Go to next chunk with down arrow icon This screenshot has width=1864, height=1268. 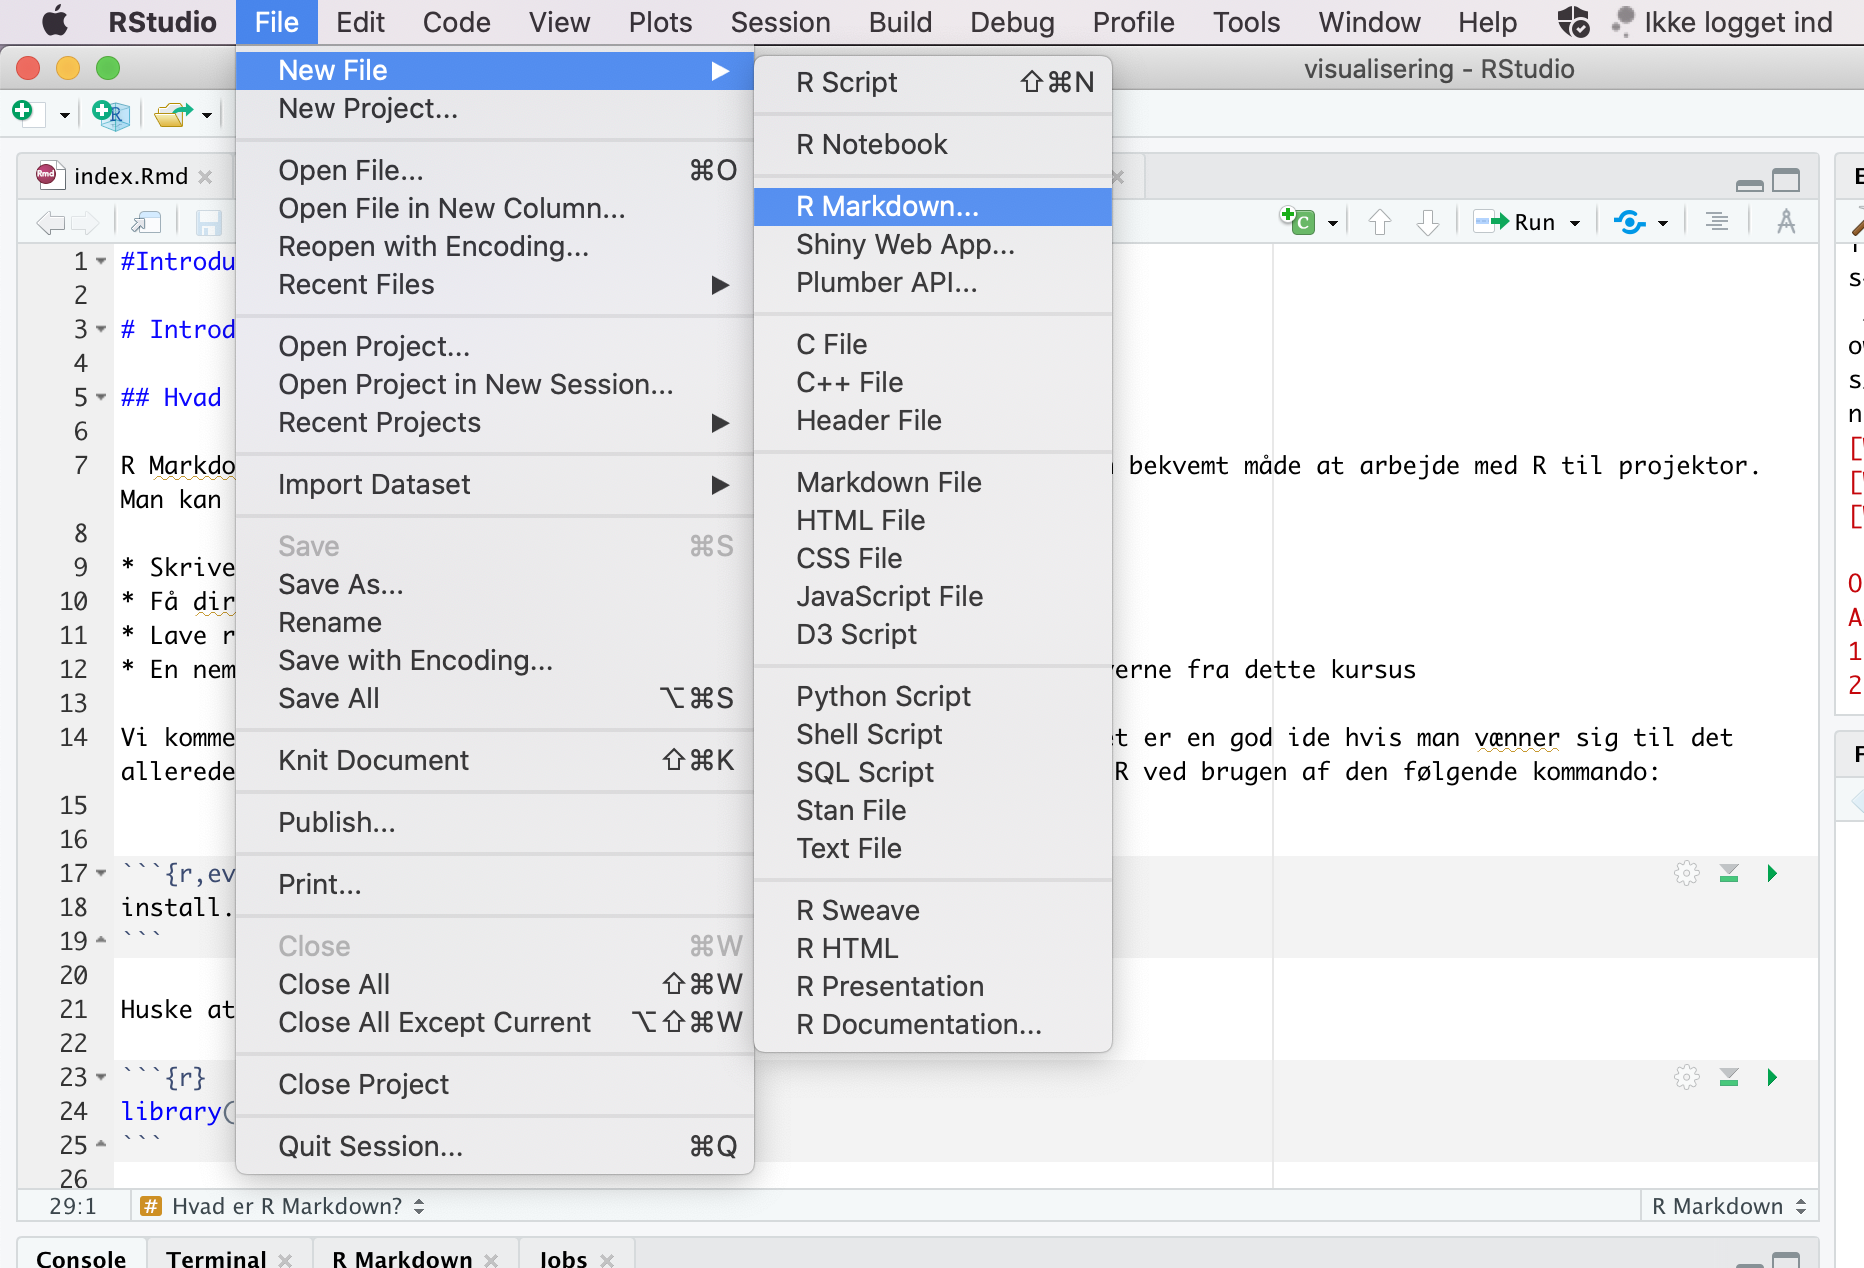click(1428, 222)
